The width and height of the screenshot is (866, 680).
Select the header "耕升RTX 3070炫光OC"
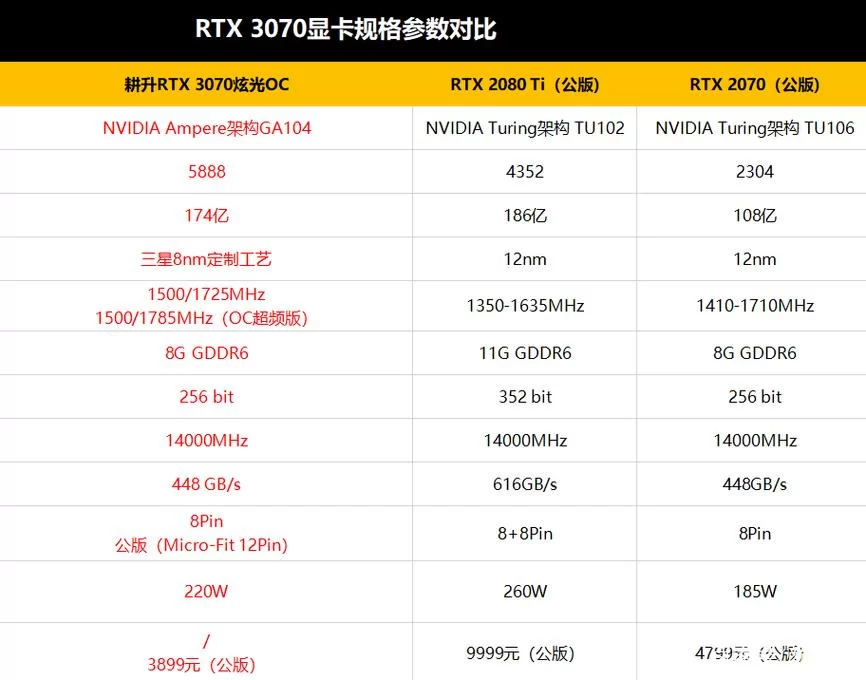pyautogui.click(x=207, y=85)
